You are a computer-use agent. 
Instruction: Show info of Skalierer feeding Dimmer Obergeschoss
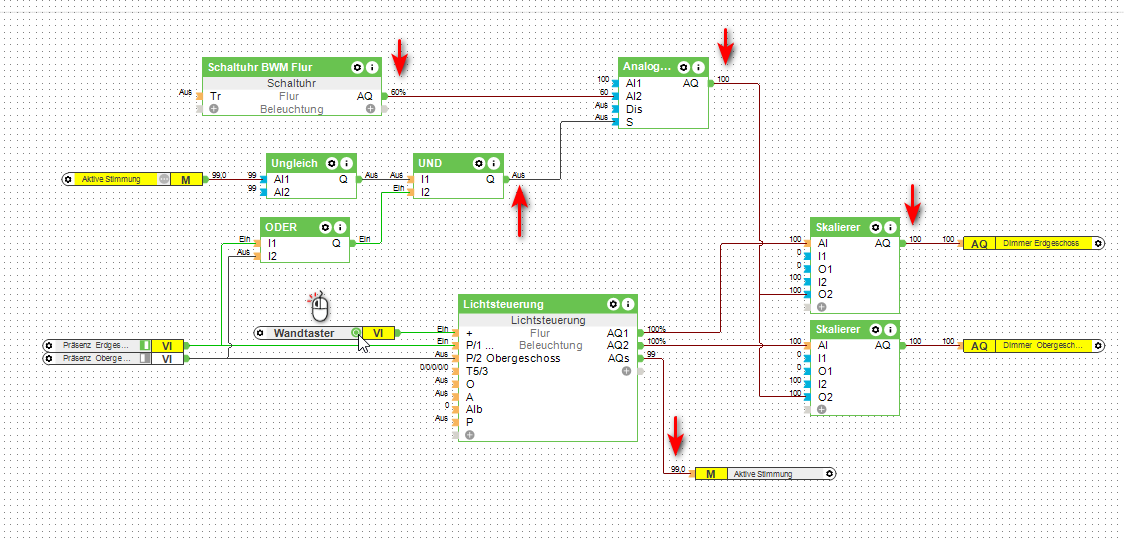pos(890,330)
